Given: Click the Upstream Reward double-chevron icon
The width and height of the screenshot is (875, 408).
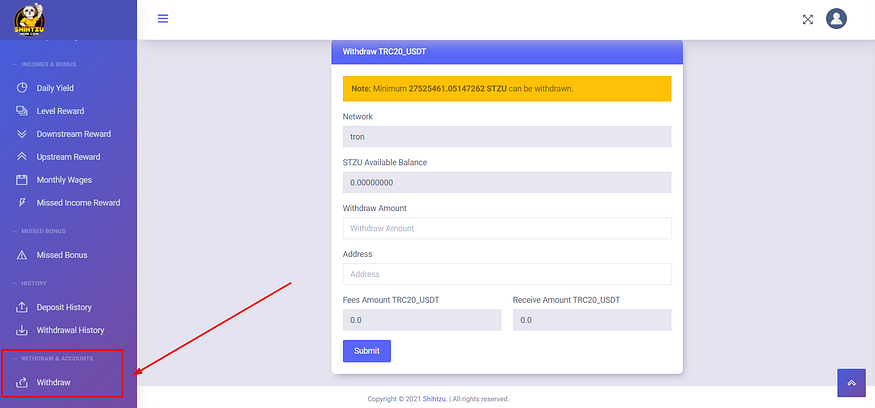Looking at the screenshot, I should [22, 157].
